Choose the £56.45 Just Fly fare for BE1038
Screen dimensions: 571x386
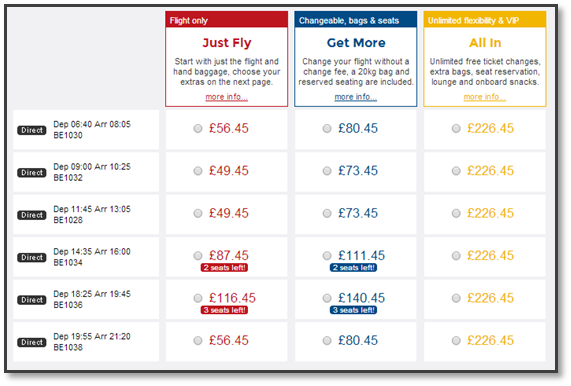pyautogui.click(x=198, y=341)
